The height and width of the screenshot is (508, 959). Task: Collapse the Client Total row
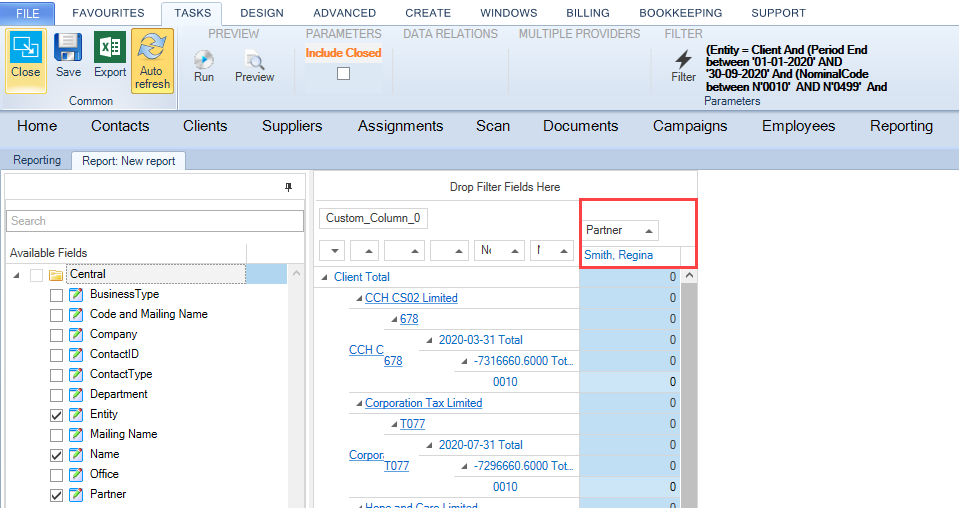coord(324,278)
